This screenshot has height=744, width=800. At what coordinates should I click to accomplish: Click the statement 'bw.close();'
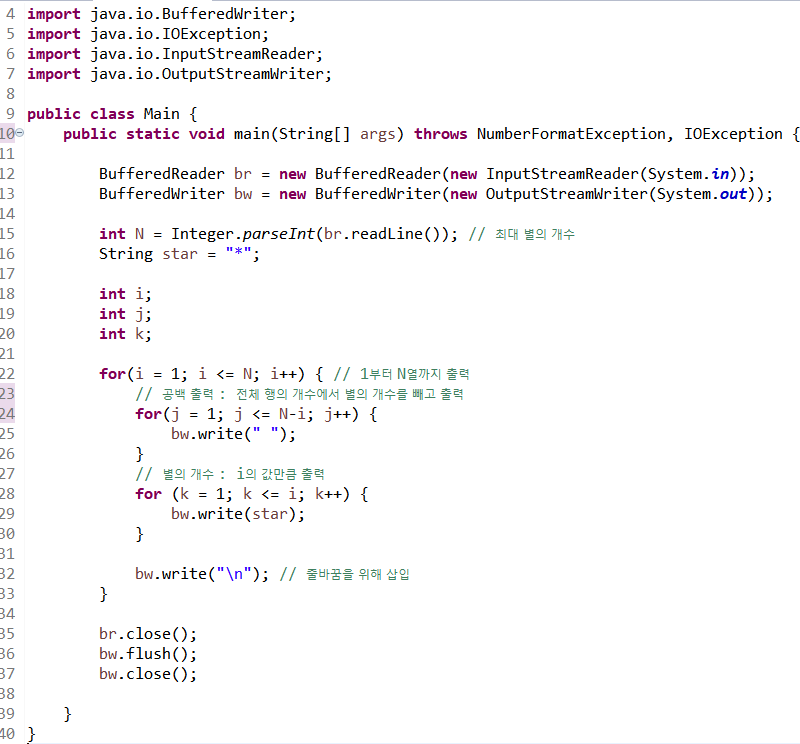(x=148, y=674)
